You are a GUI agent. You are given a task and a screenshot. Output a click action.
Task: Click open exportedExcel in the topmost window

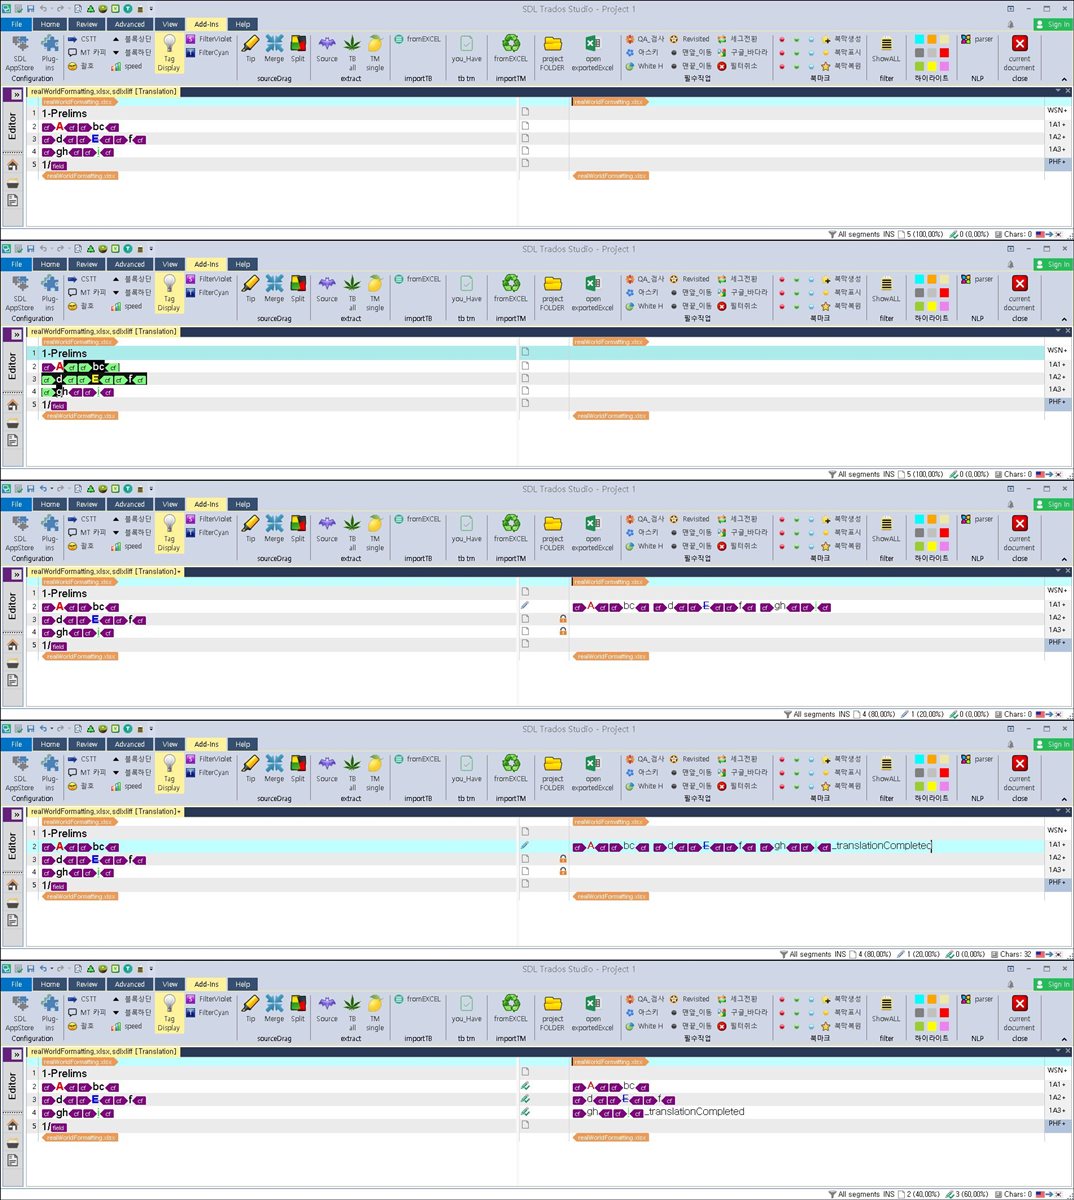pos(593,52)
